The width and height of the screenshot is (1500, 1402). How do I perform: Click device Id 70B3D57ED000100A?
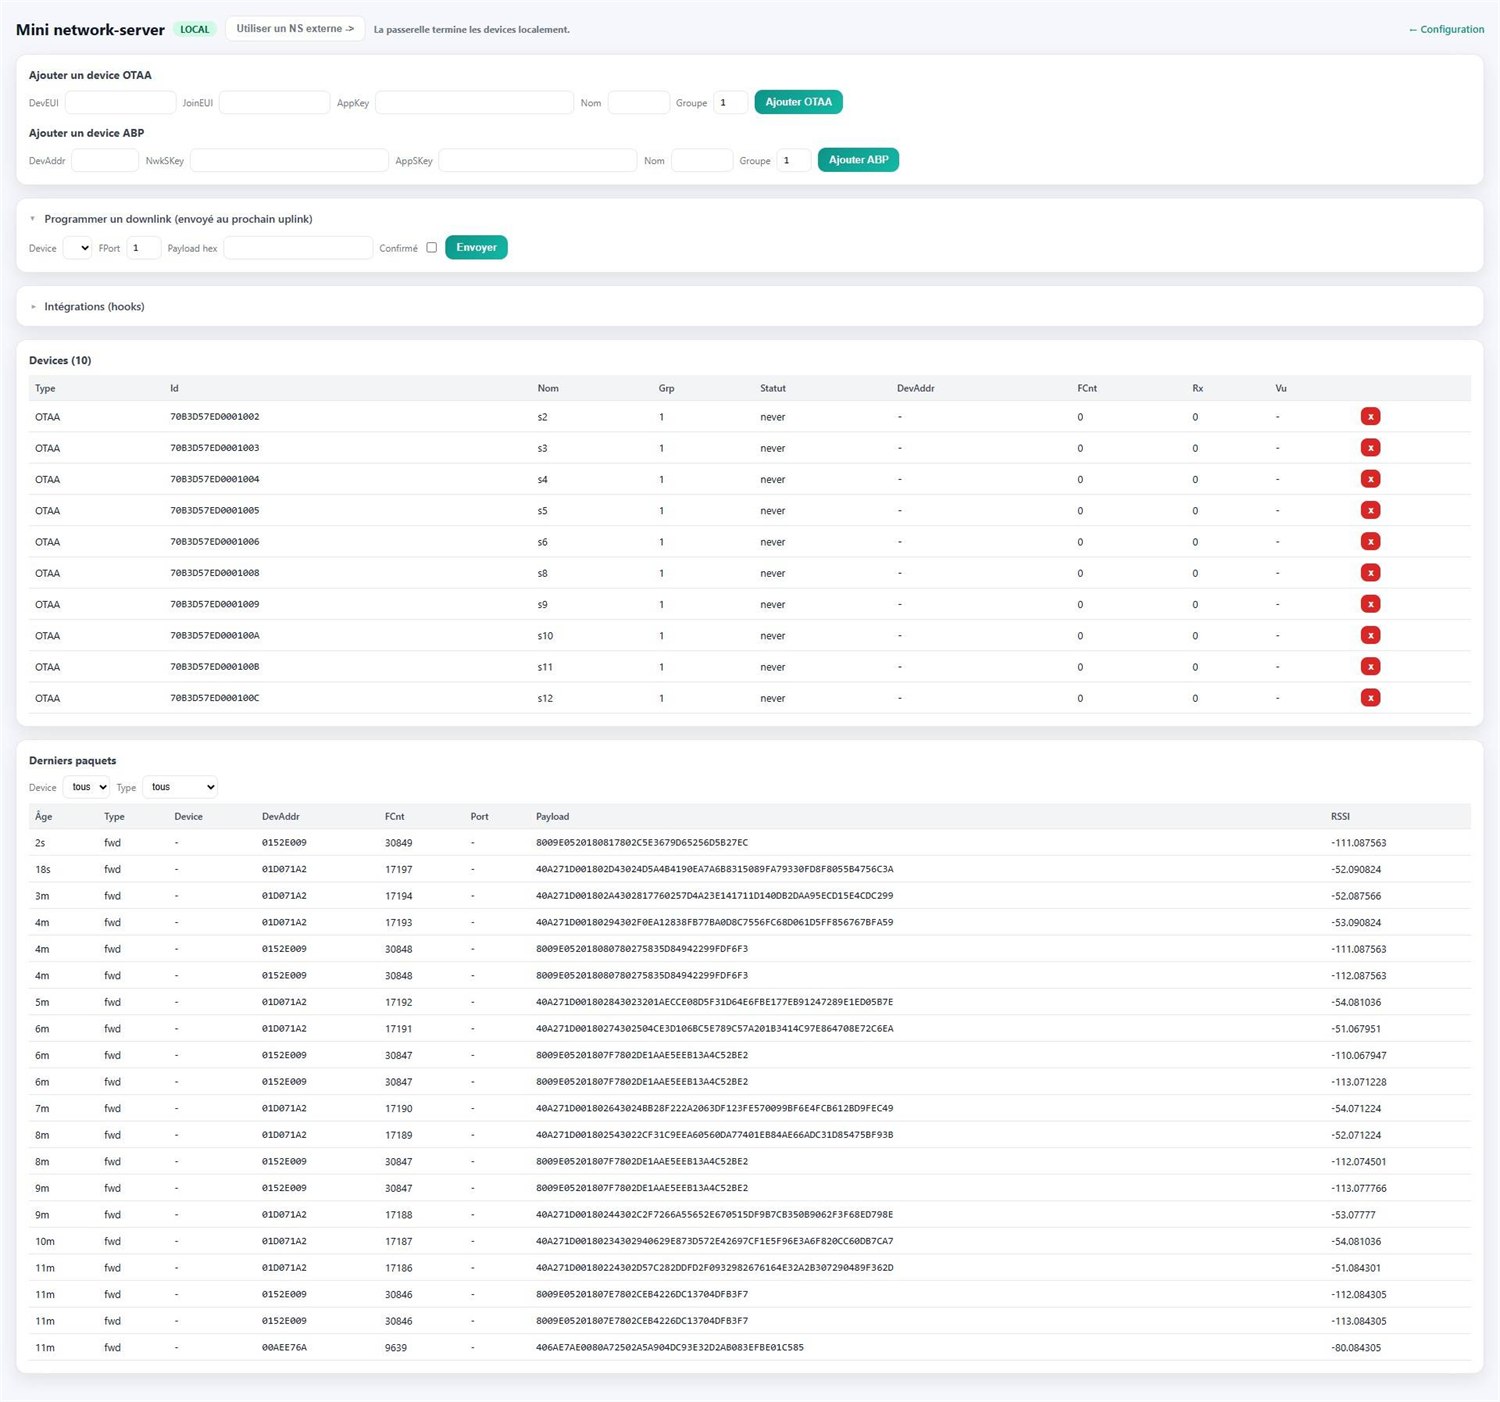click(x=215, y=635)
